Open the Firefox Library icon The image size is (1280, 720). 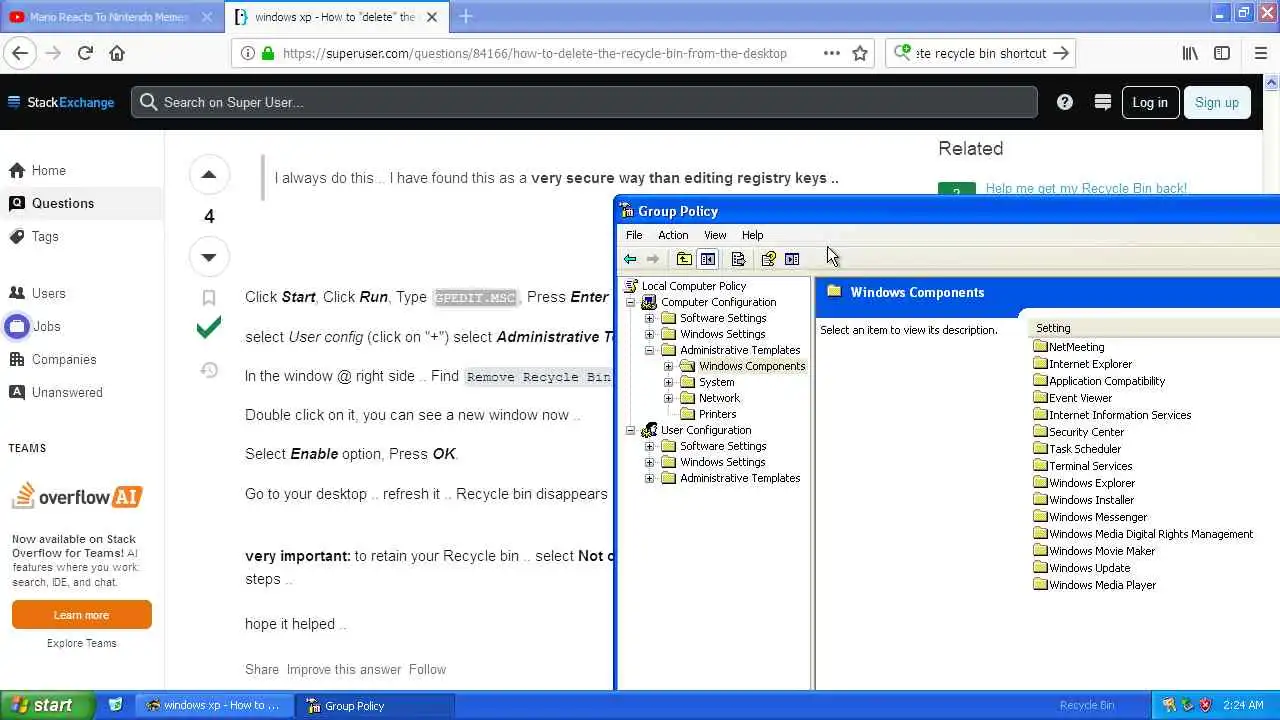coord(1190,53)
